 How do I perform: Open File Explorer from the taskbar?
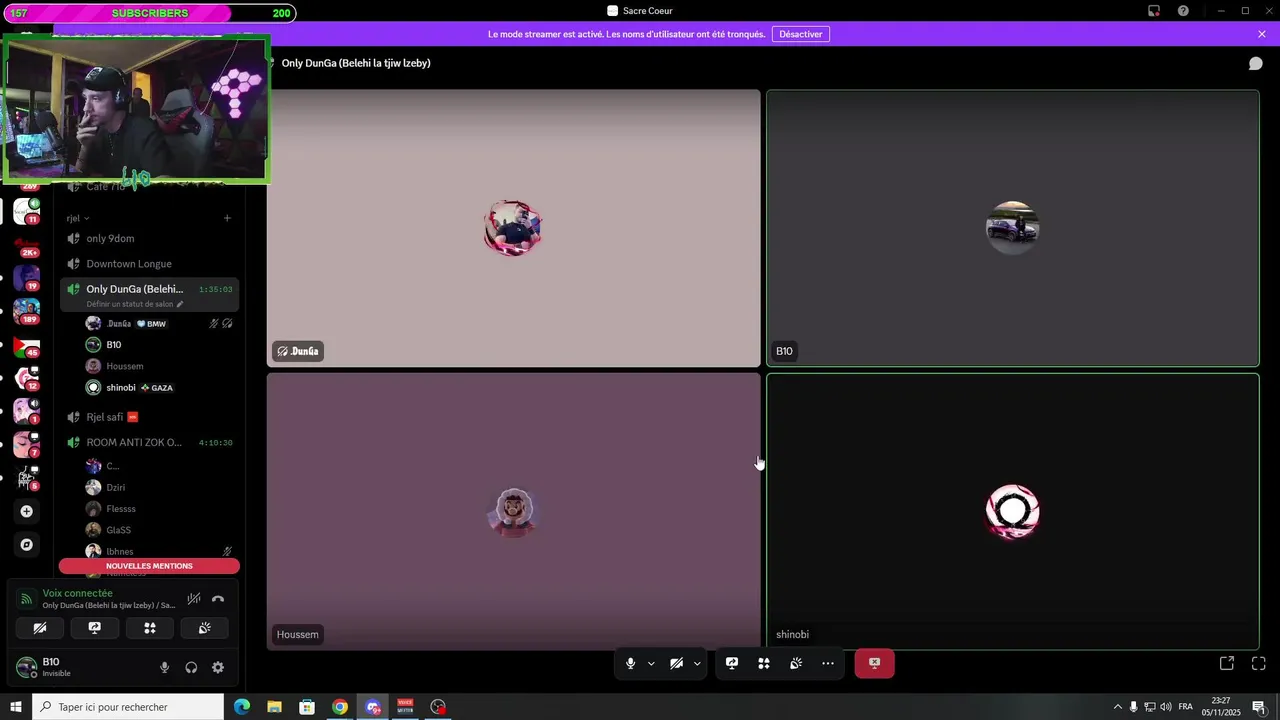coord(274,707)
